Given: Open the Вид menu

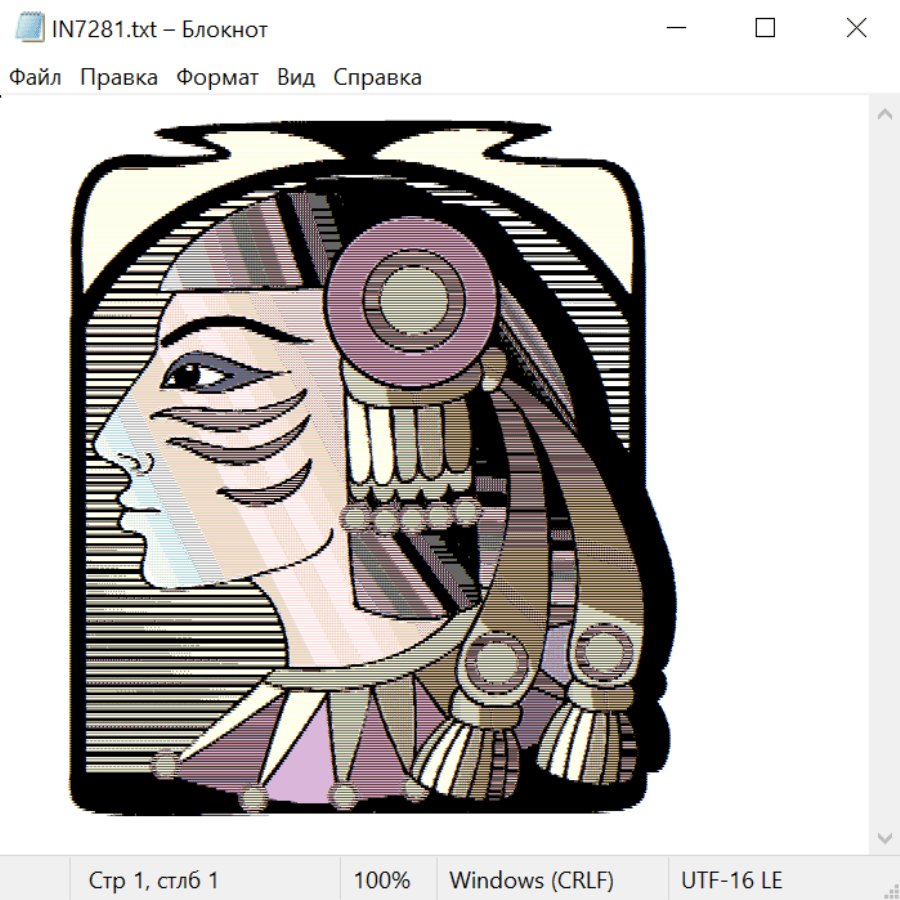Looking at the screenshot, I should point(296,77).
